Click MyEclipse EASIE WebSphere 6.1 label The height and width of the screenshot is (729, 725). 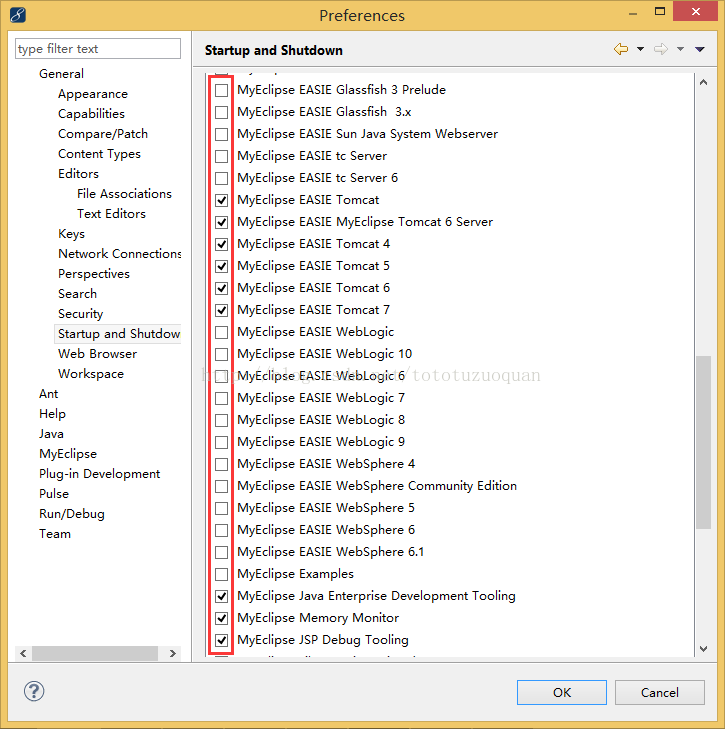331,552
